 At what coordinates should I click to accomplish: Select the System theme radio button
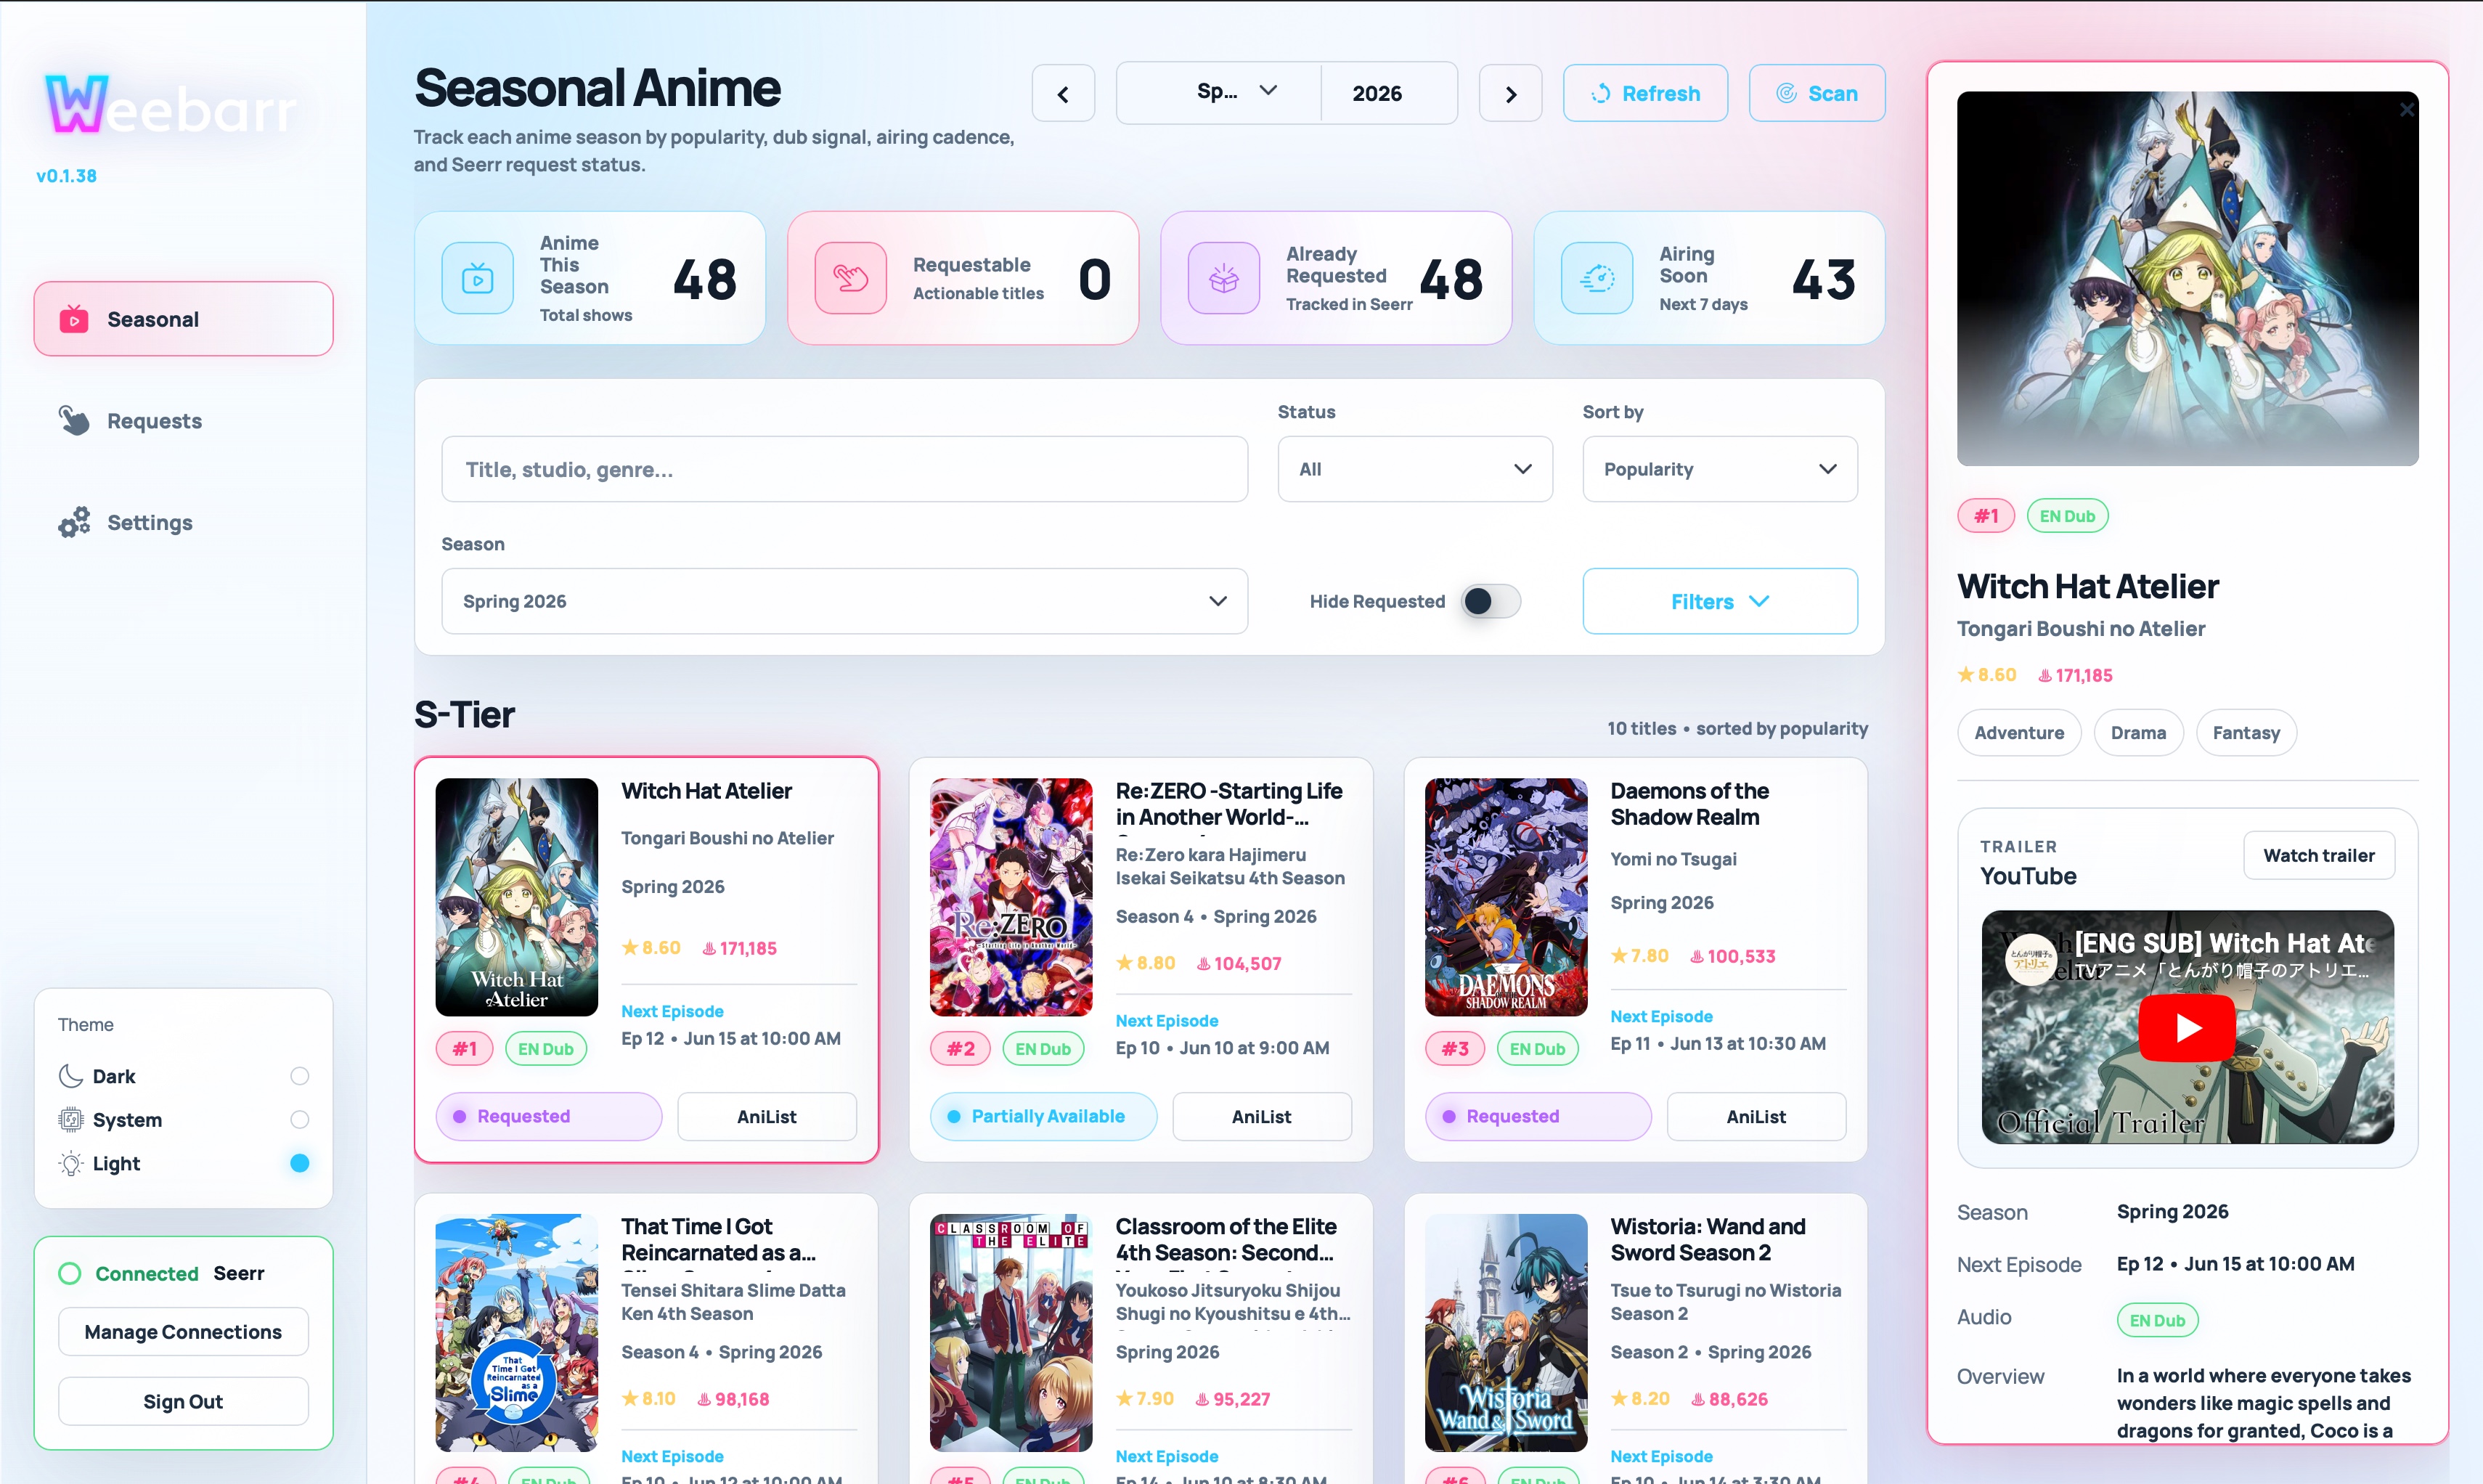point(299,1120)
